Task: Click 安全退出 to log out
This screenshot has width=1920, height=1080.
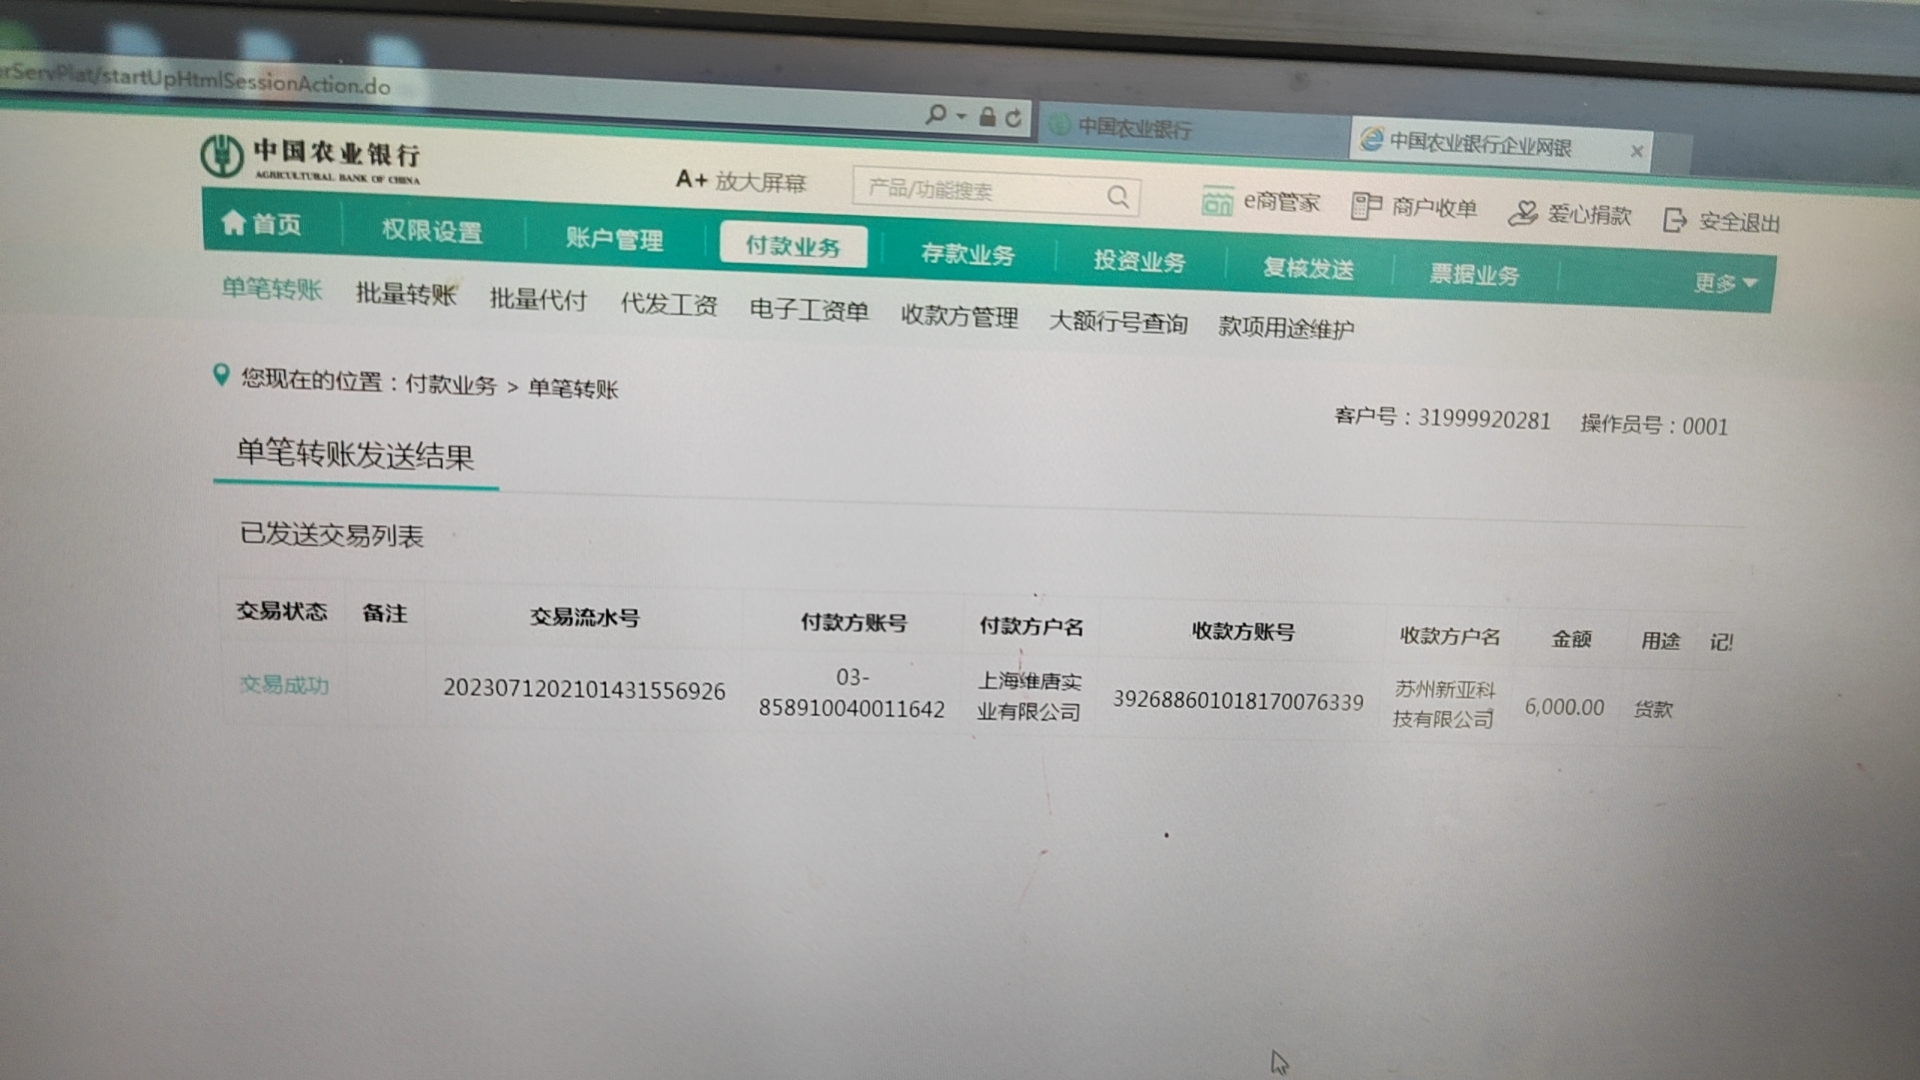Action: point(1721,221)
